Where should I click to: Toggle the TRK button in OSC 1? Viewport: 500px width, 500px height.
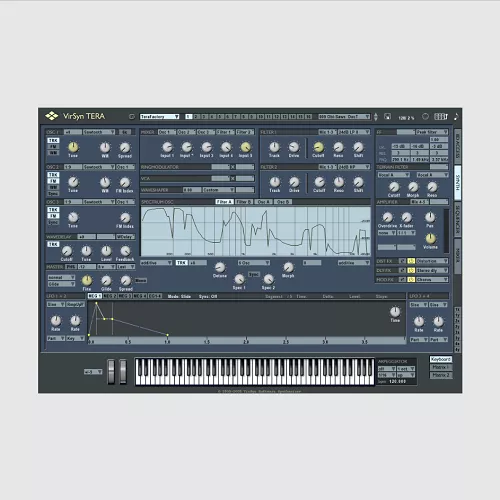click(x=53, y=140)
